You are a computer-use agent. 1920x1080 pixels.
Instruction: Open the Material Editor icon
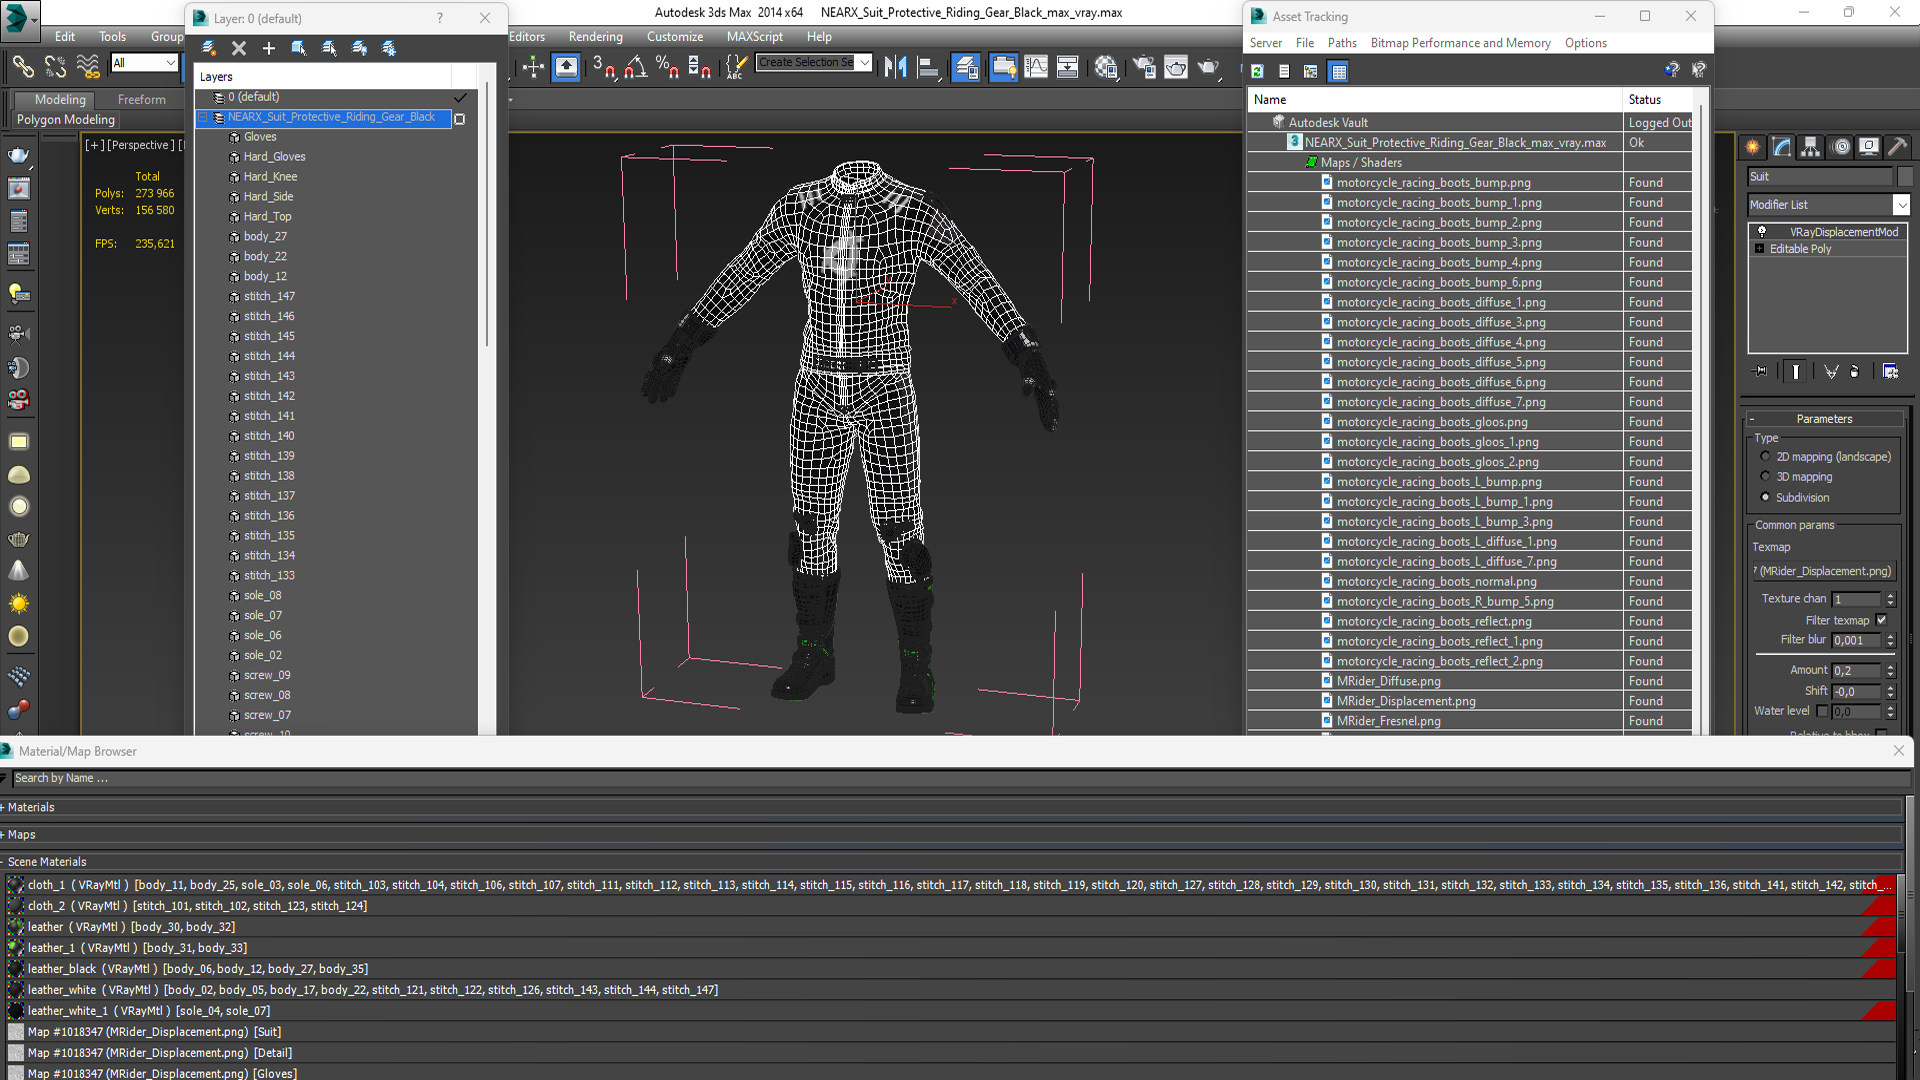tap(1106, 67)
